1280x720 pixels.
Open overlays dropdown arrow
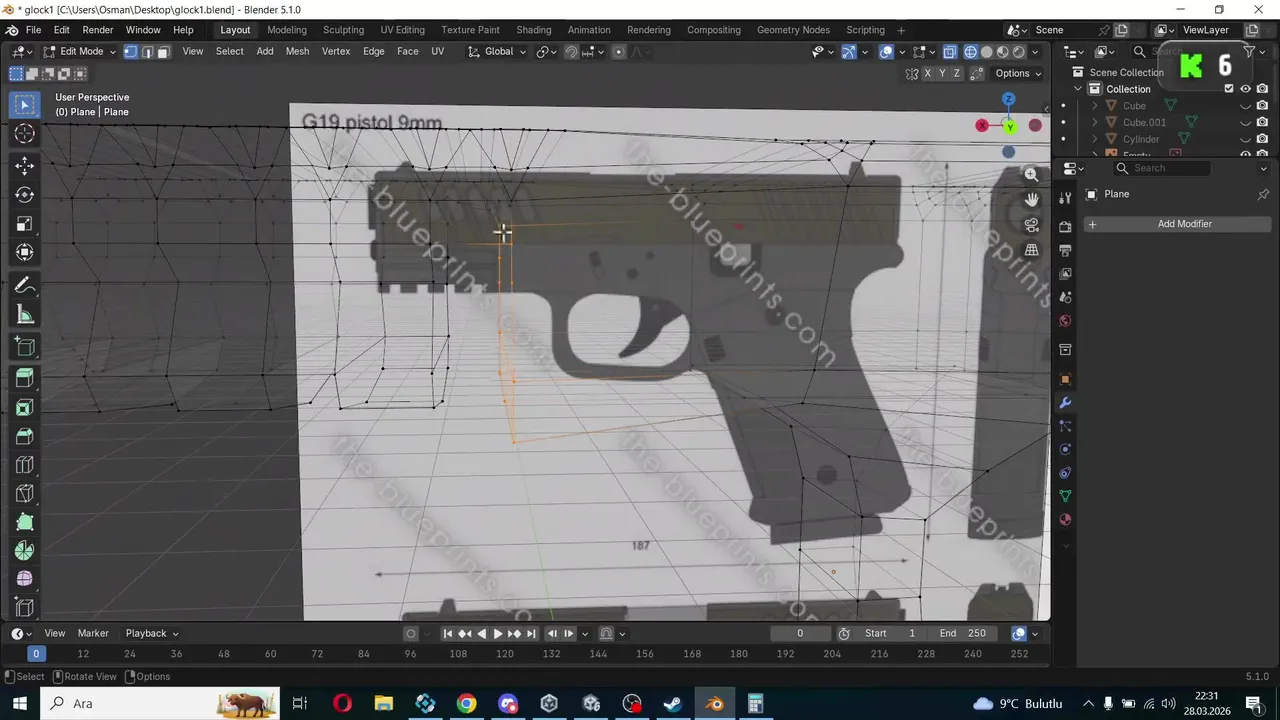903,51
